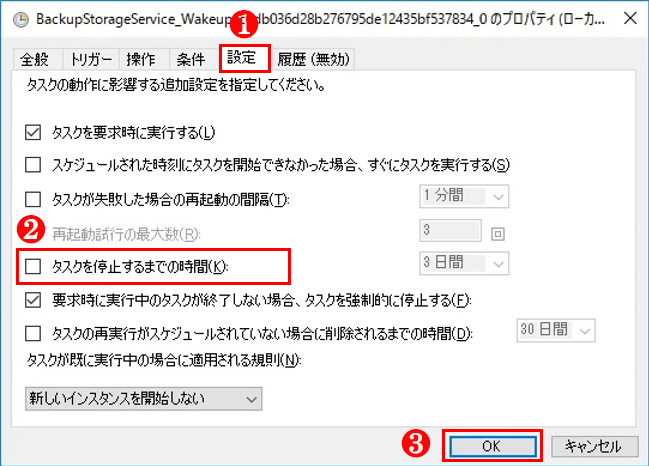Open the 30 日間 deletion time dropdown

(556, 330)
